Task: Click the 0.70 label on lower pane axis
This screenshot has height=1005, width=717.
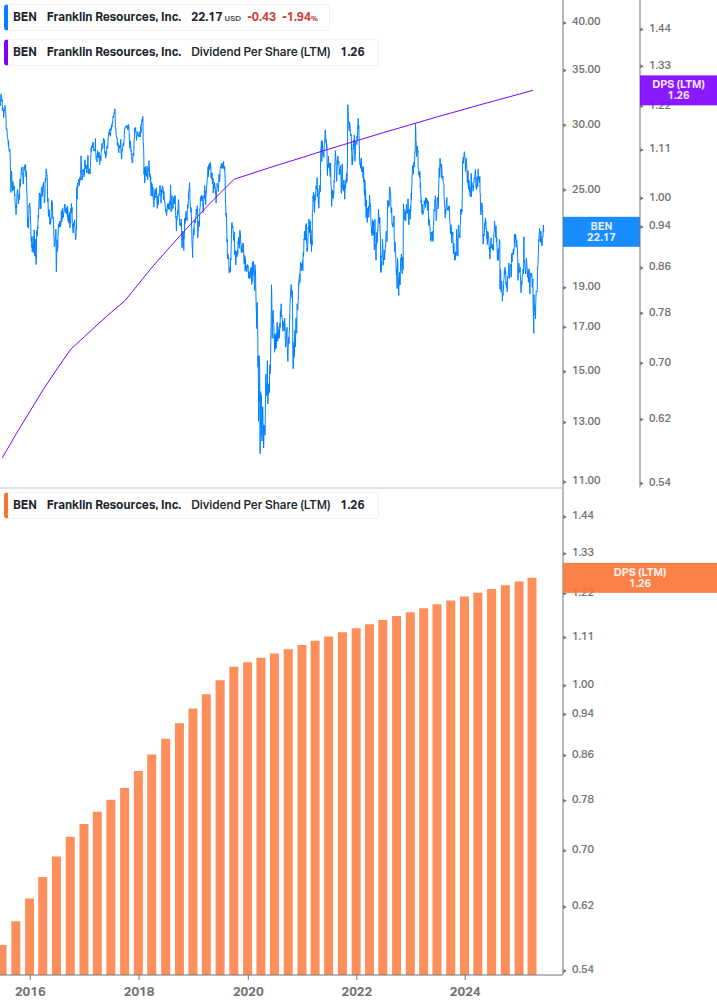Action: [583, 849]
